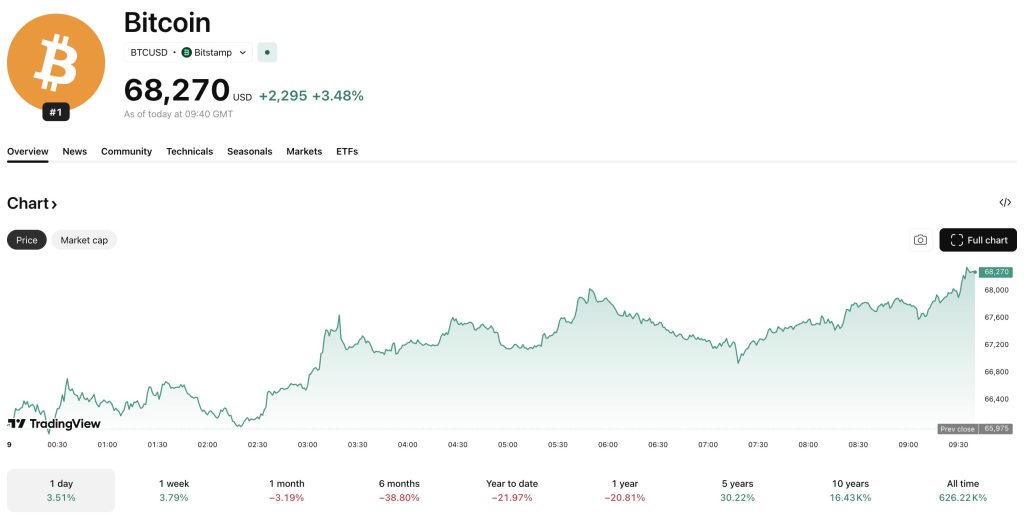Choose the 6 months range
The width and height of the screenshot is (1024, 518).
[399, 490]
